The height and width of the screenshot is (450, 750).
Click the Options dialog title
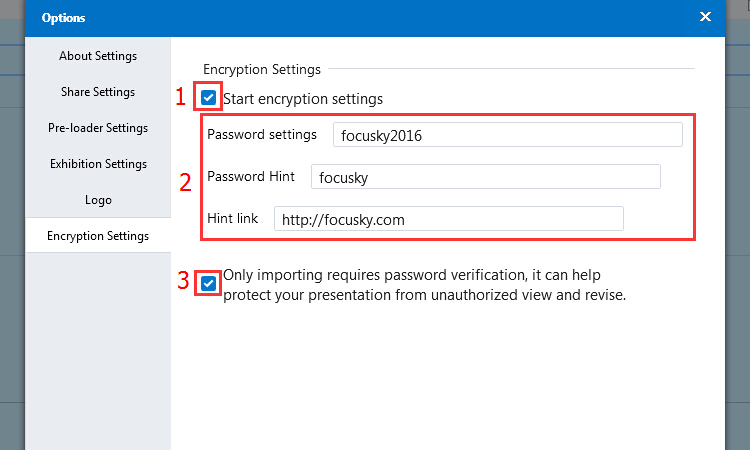coord(63,18)
